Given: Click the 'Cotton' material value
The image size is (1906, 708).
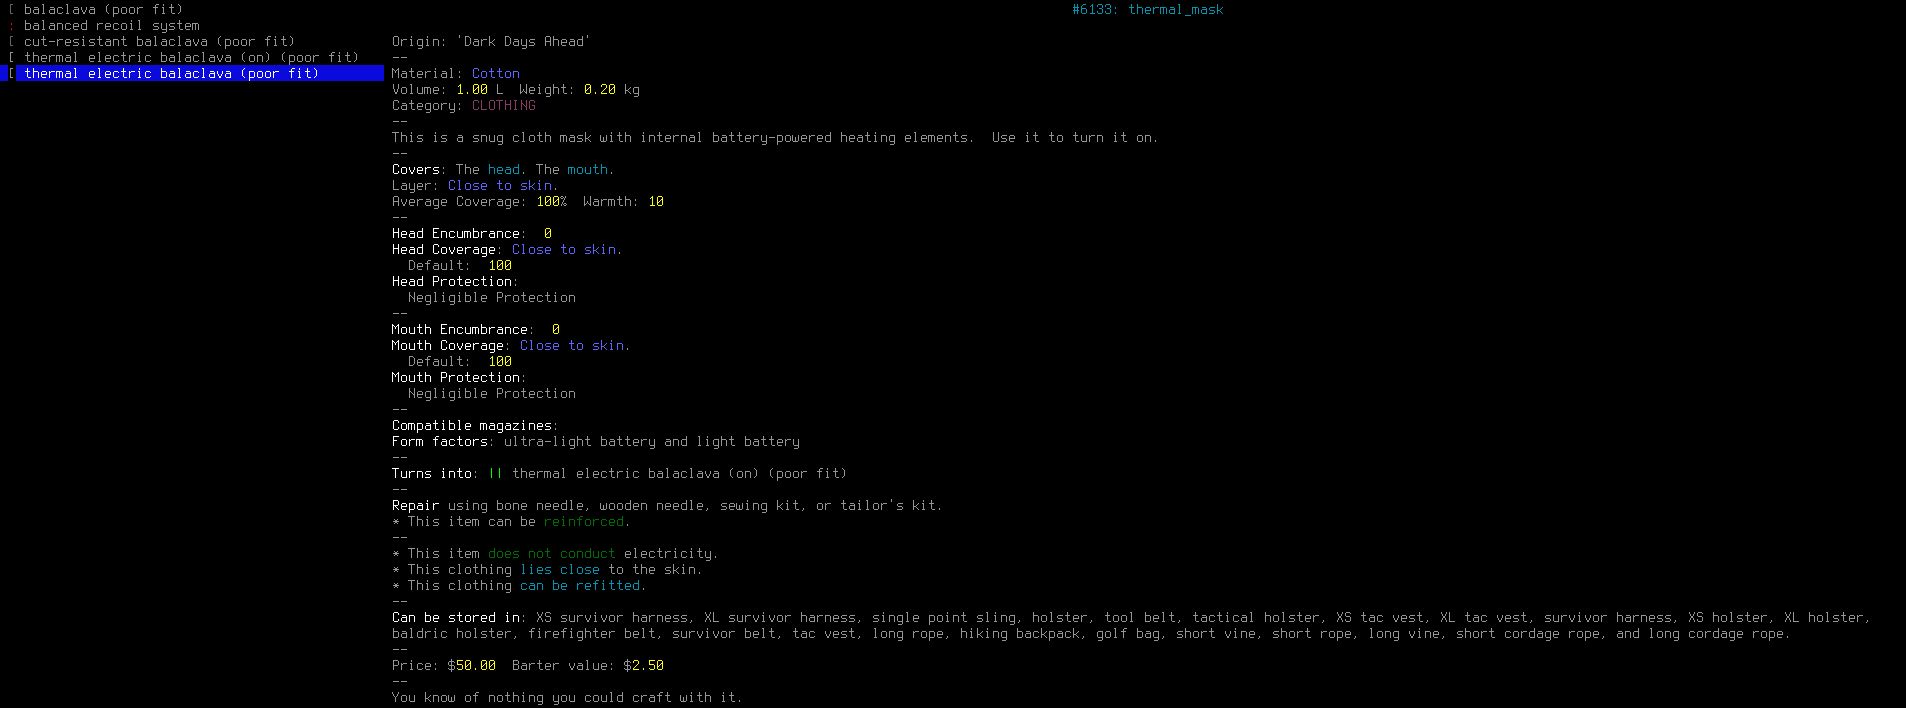Looking at the screenshot, I should 496,74.
